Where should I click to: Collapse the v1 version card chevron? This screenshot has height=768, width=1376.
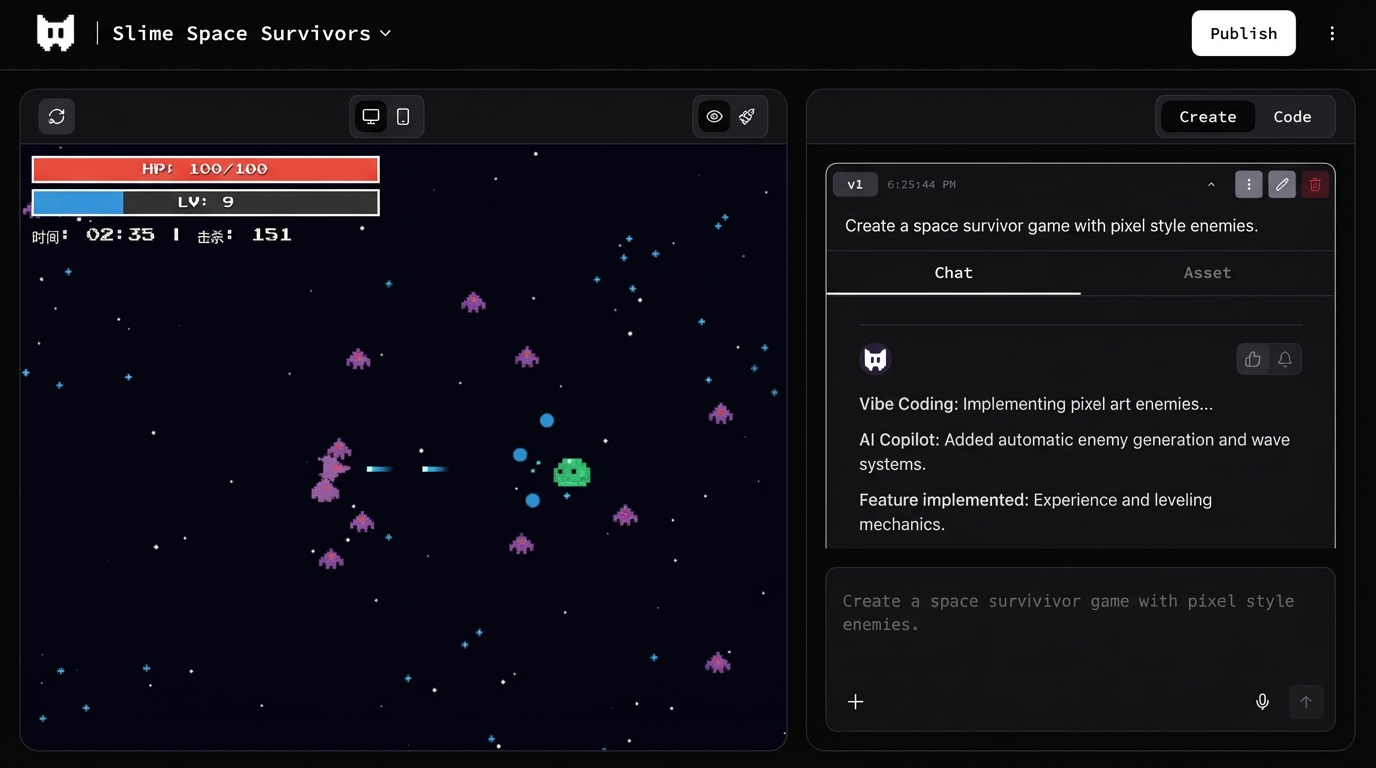tap(1211, 185)
